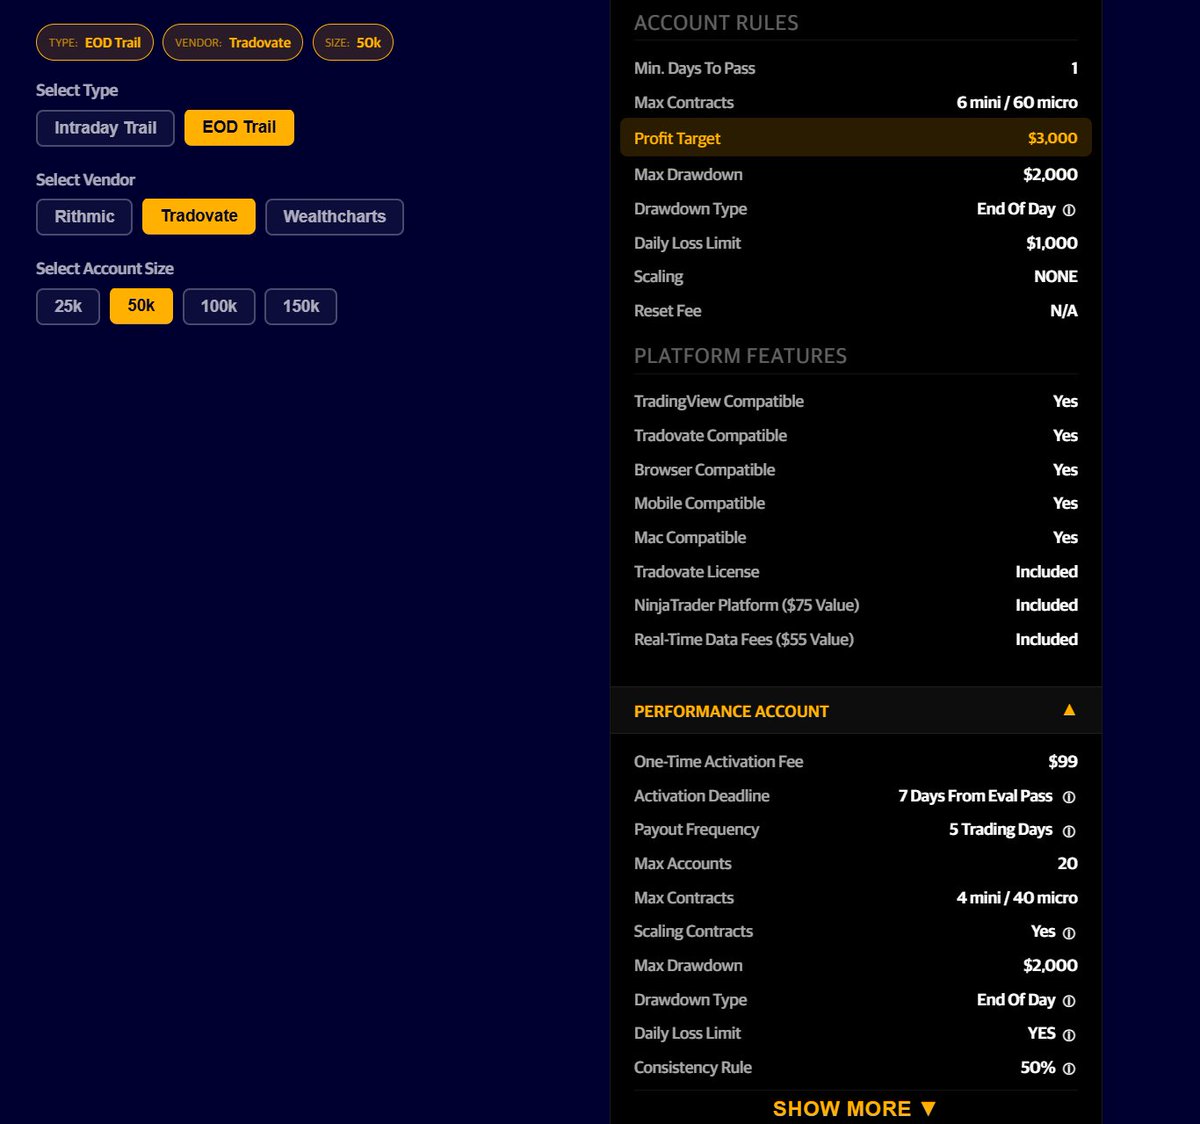
Task: Open info icon beside Consistency Rule 50%
Action: [x=1069, y=1069]
